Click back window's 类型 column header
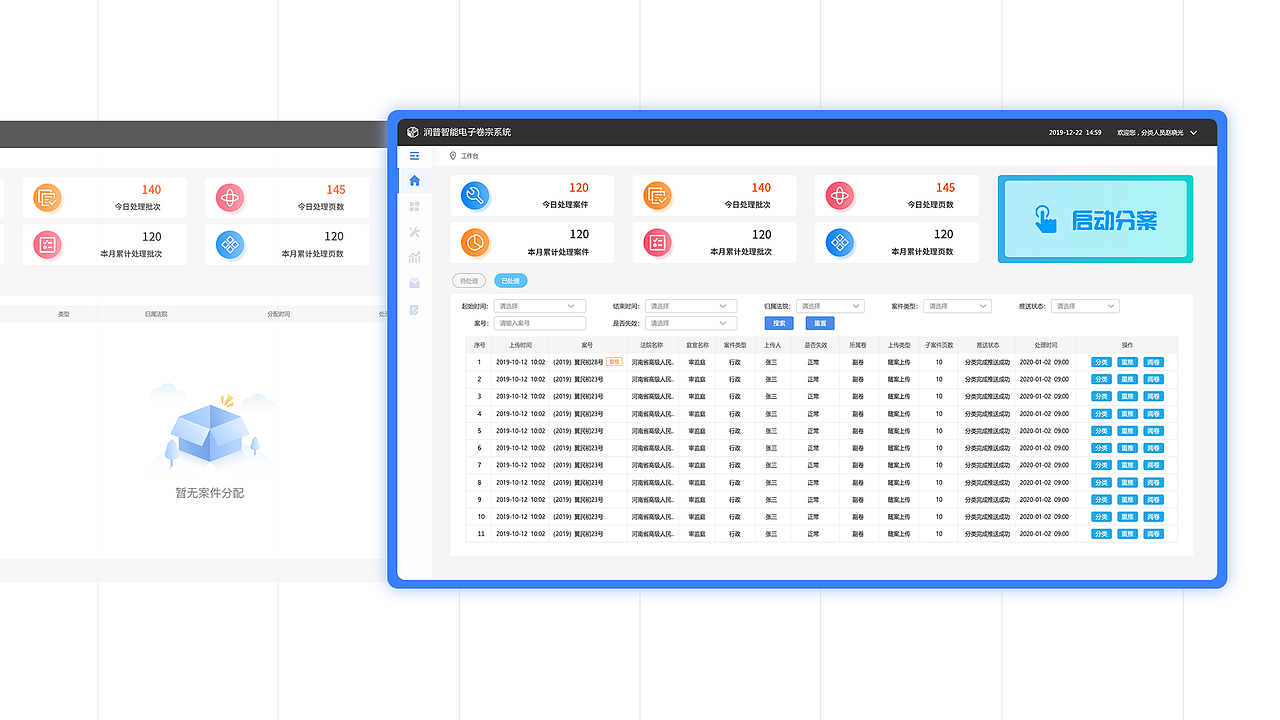1280x720 pixels. pyautogui.click(x=64, y=314)
